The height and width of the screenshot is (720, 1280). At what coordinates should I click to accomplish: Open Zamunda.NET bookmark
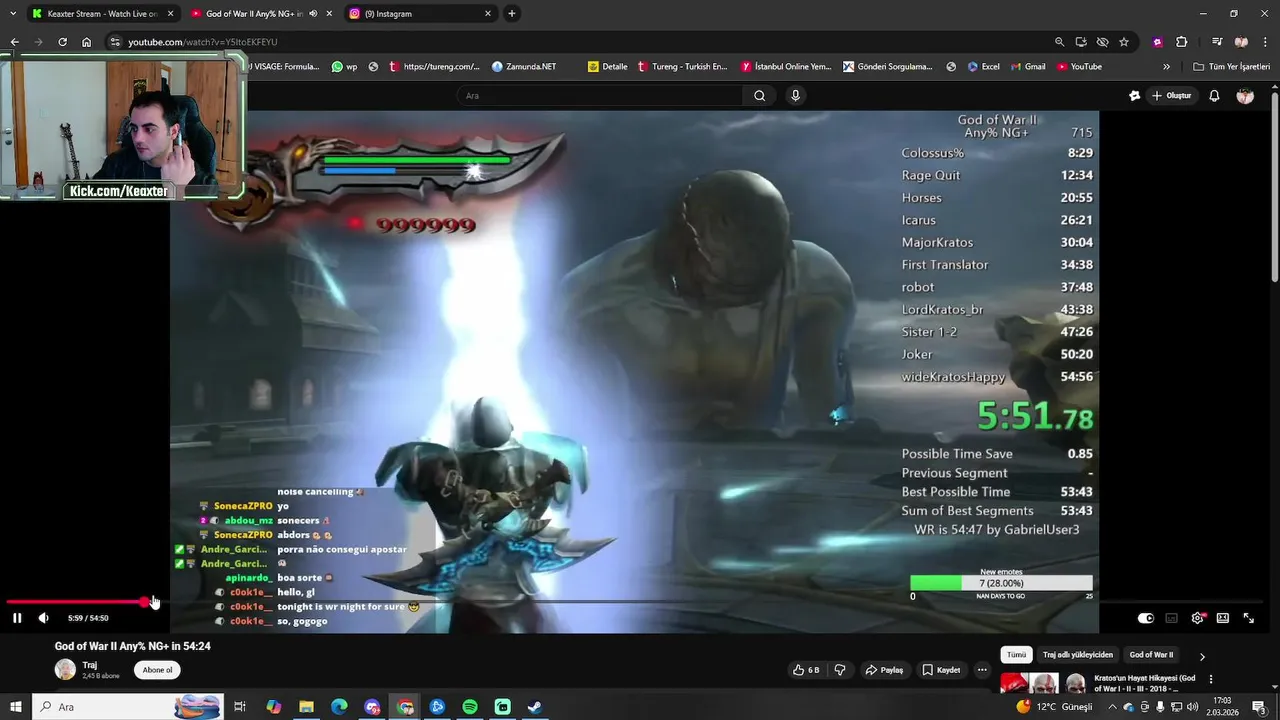pyautogui.click(x=524, y=67)
